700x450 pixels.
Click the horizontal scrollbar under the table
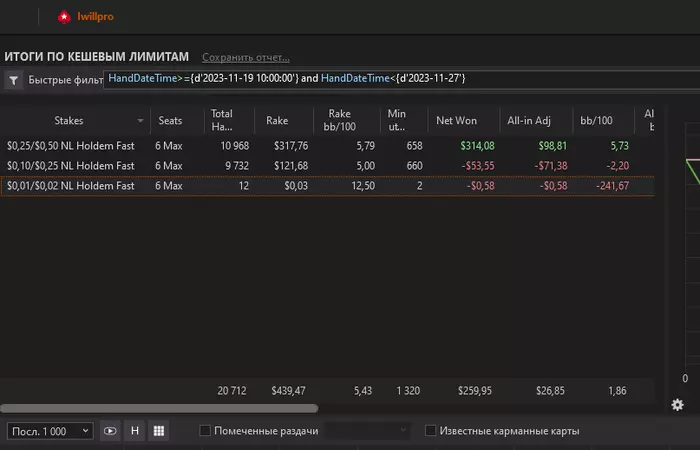[x=159, y=408]
